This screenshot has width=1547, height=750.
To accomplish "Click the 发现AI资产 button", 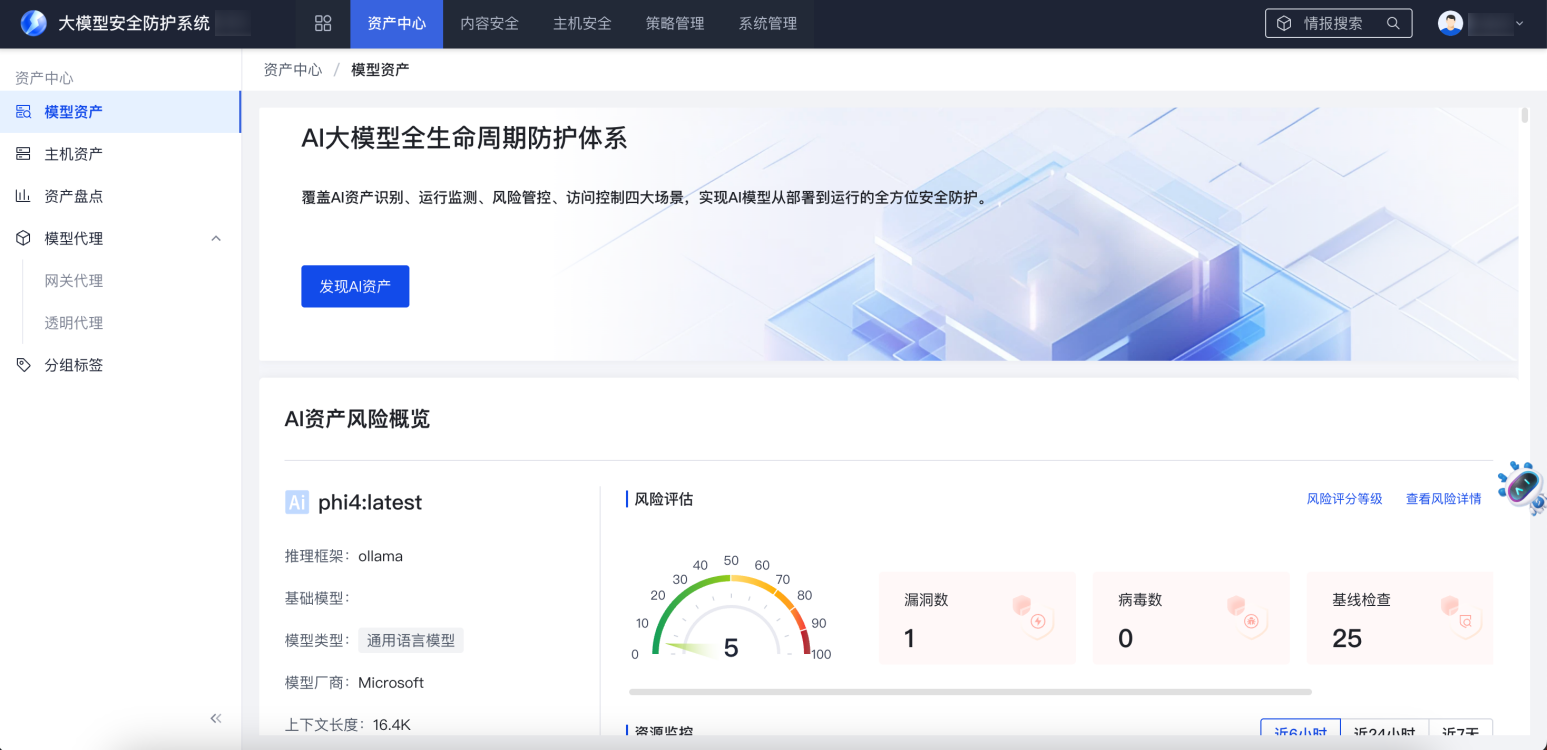I will click(355, 286).
